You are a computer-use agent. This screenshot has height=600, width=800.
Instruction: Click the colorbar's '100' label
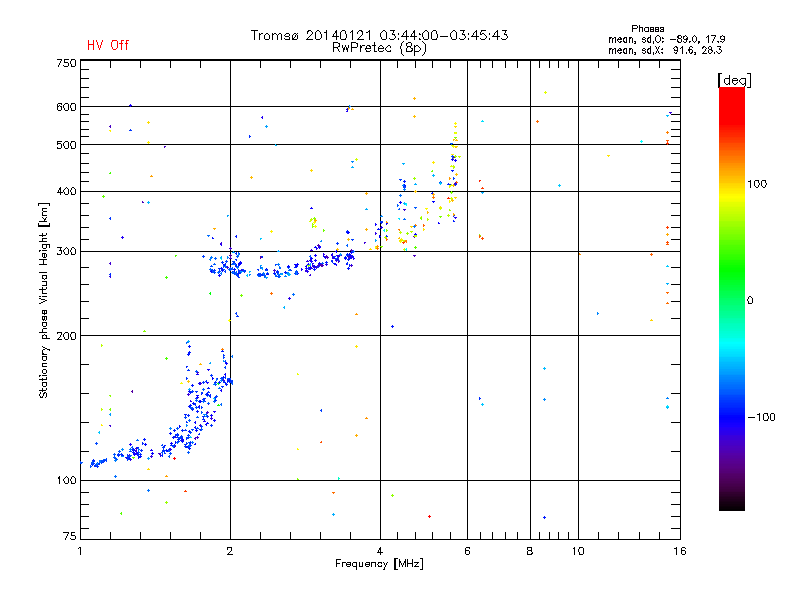tap(757, 184)
